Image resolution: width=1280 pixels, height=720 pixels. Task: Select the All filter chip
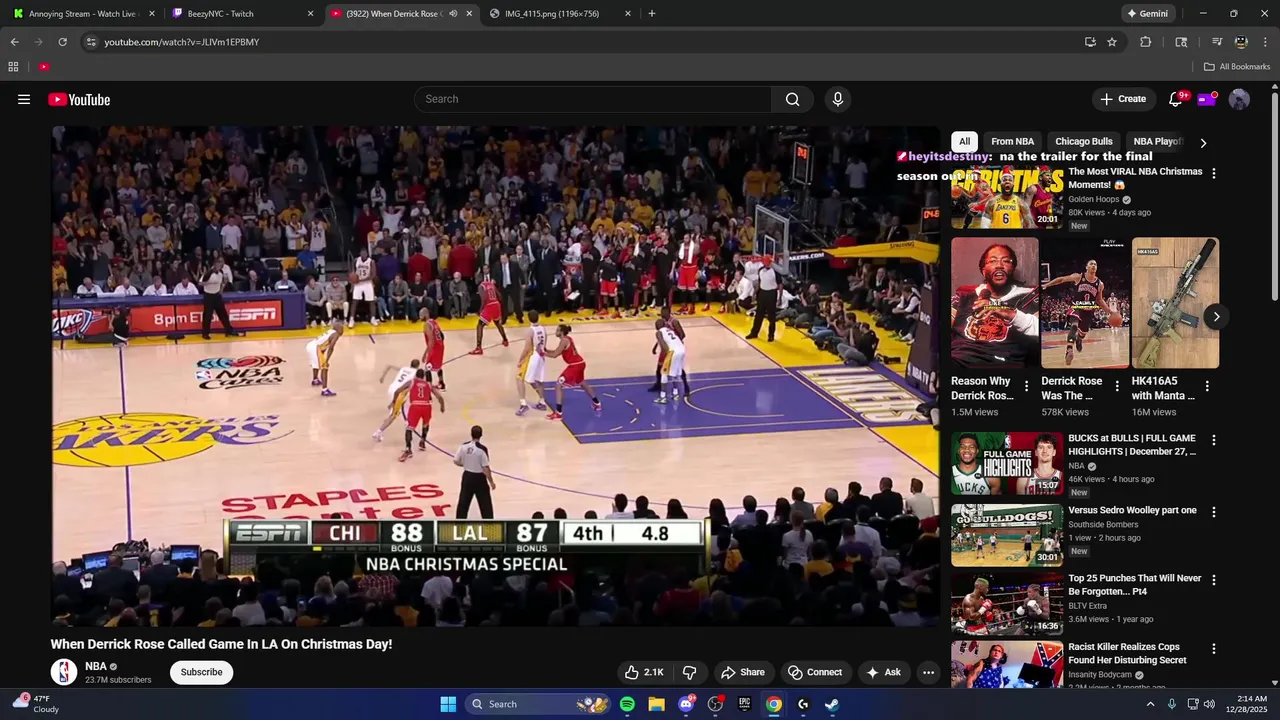[964, 142]
